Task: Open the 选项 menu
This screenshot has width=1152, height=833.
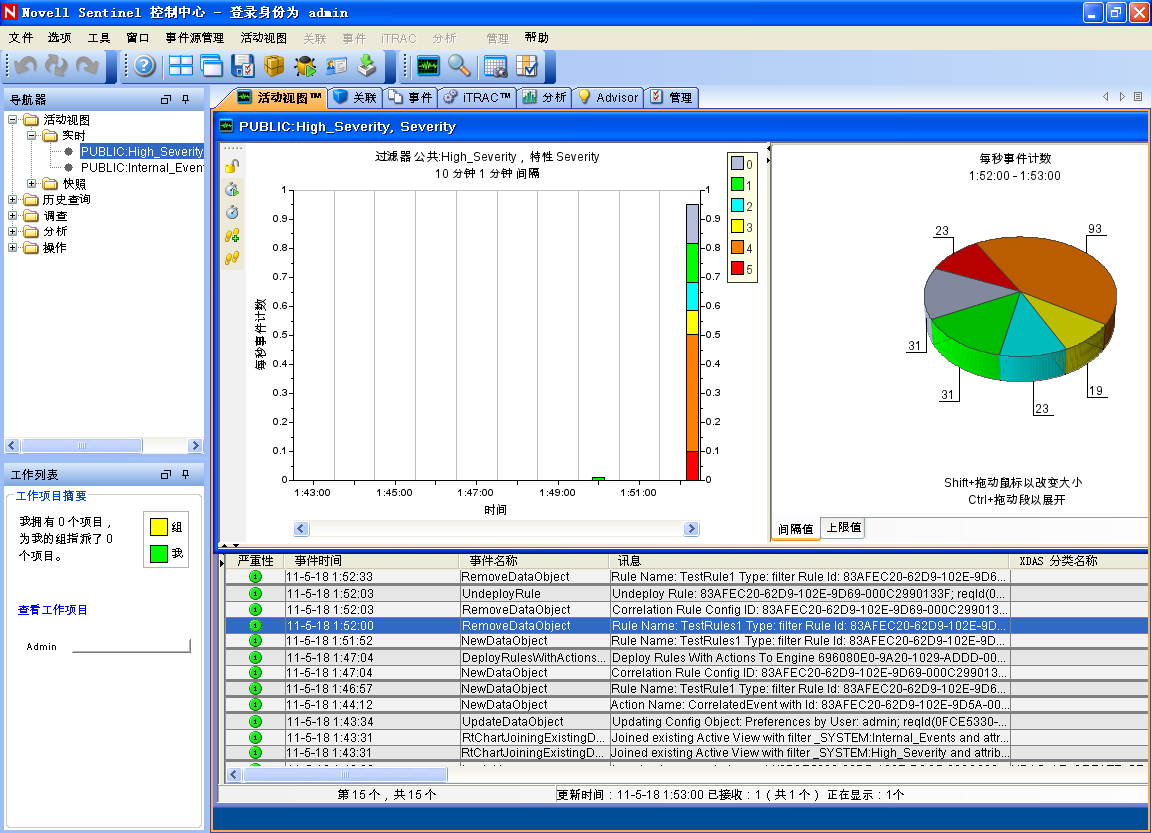Action: coord(60,37)
